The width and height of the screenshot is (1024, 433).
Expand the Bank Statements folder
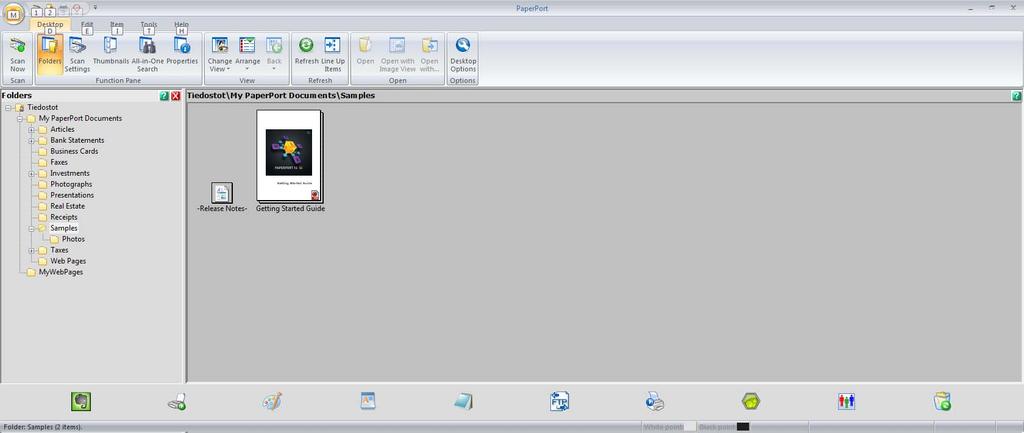(31, 140)
